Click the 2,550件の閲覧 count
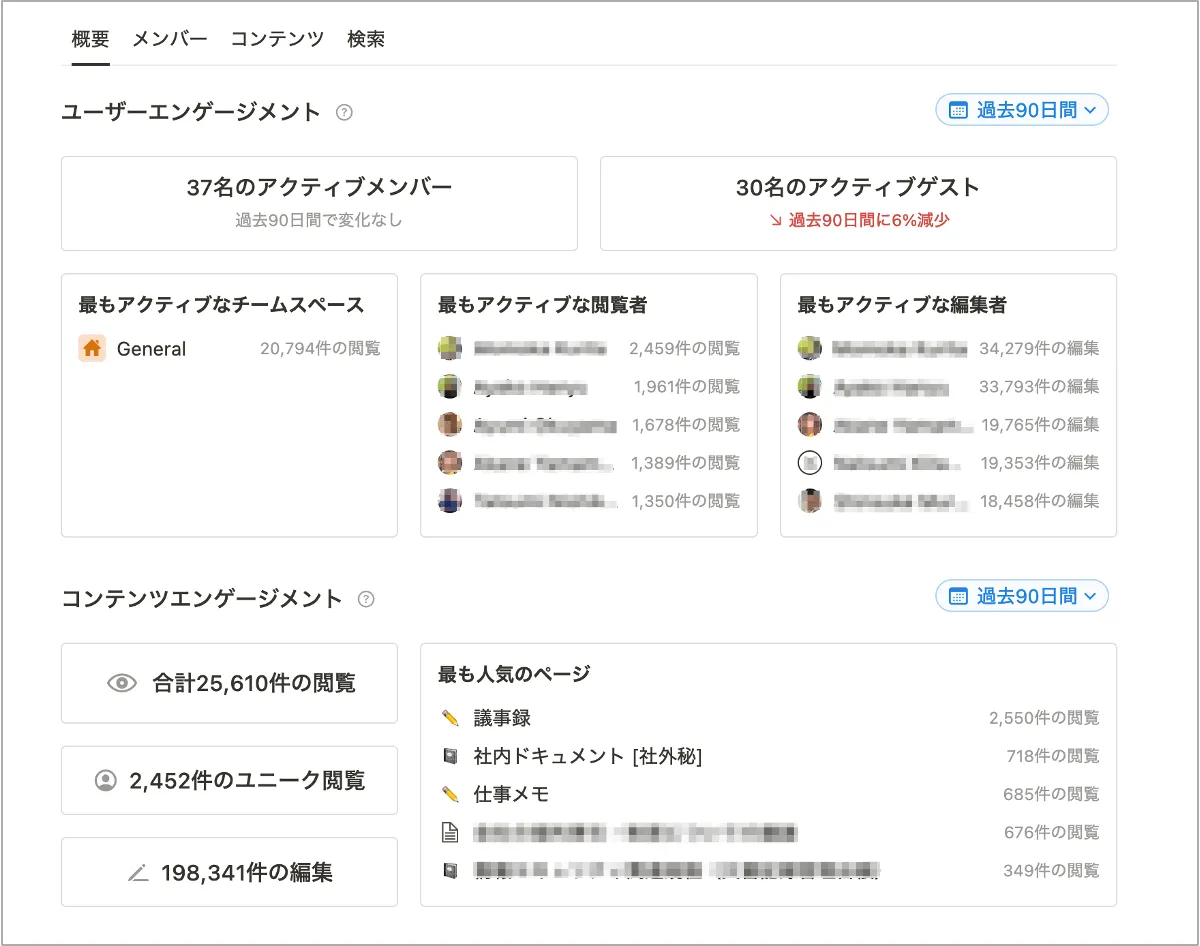Screen dimensions: 1200x946 click(1044, 718)
